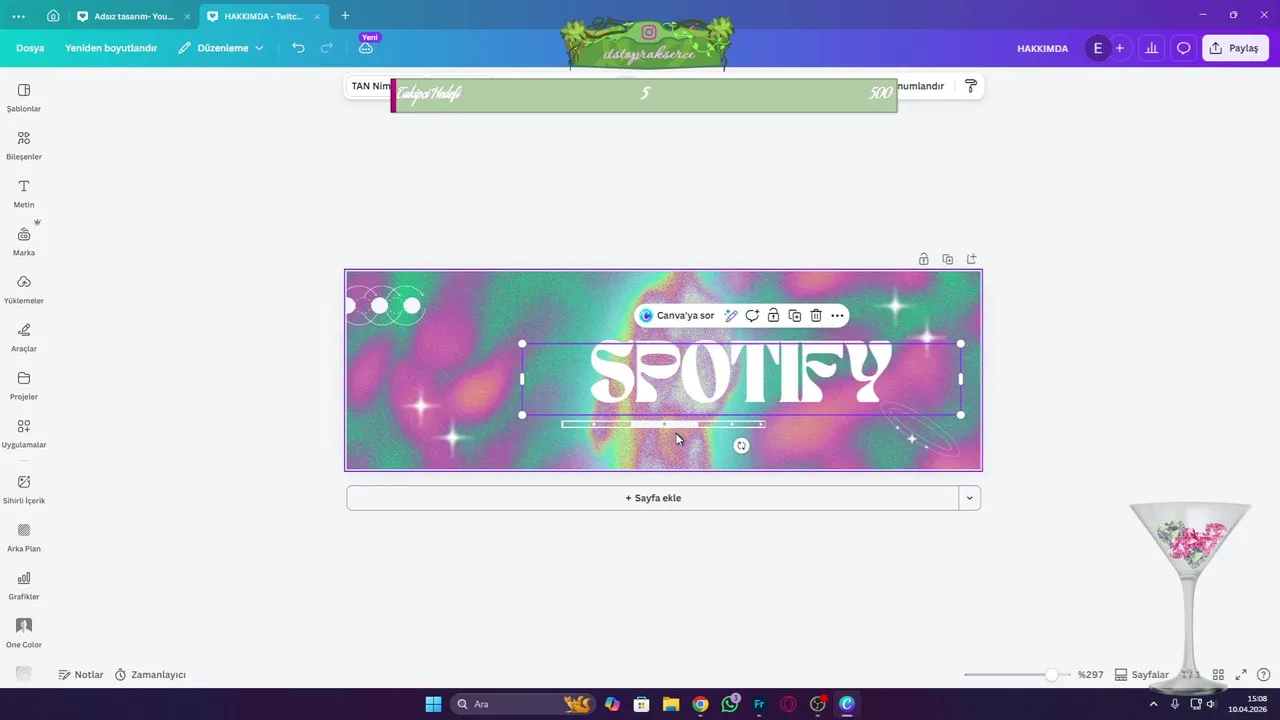Expand the Sayfa ekle dropdown arrow
Image resolution: width=1280 pixels, height=720 pixels.
(969, 498)
